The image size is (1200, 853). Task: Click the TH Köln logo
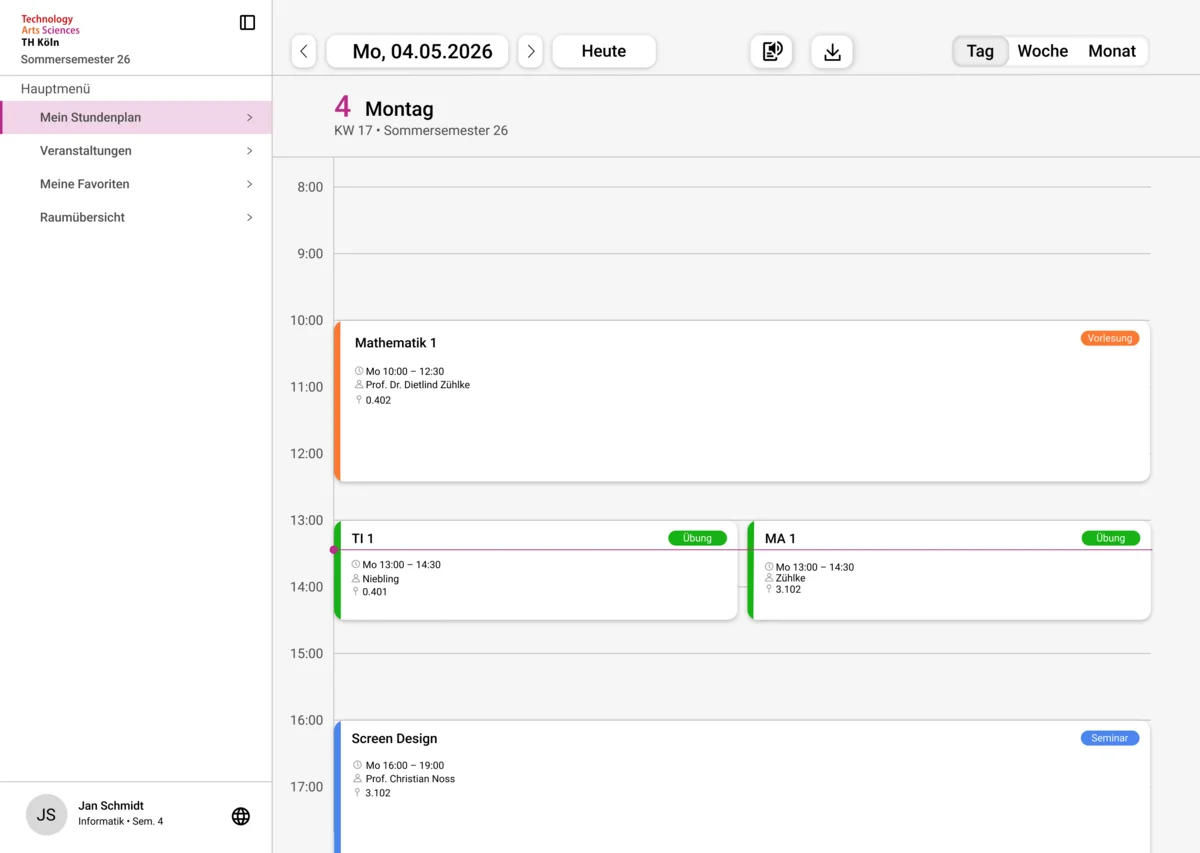pyautogui.click(x=50, y=30)
